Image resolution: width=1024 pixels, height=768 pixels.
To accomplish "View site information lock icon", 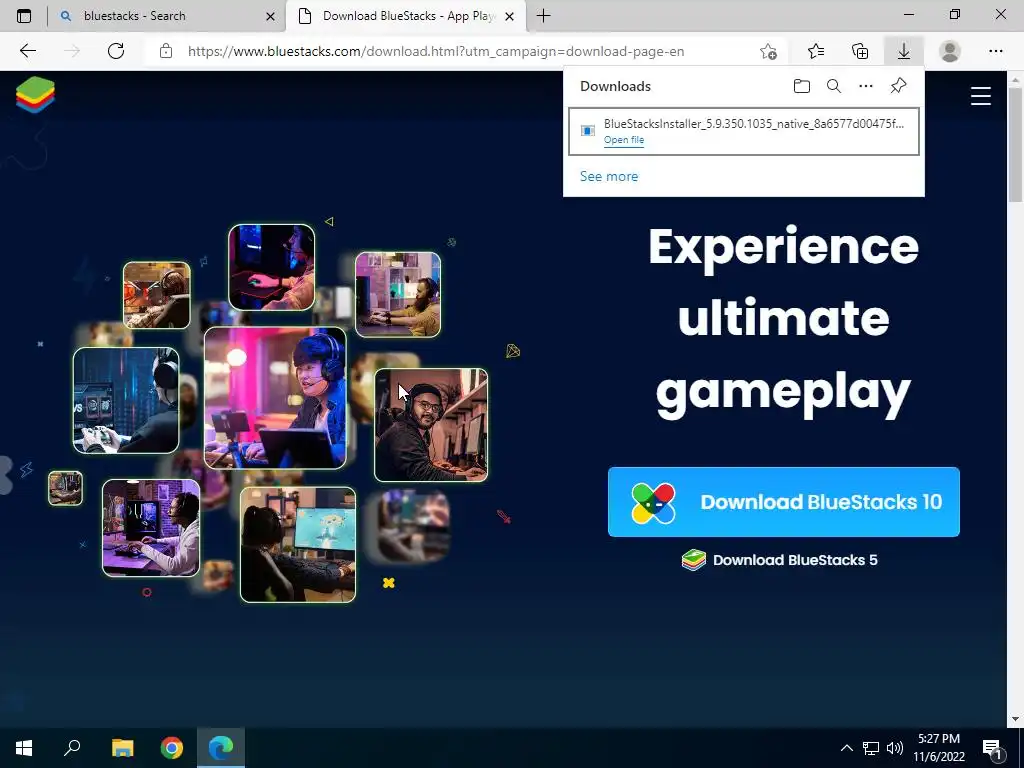I will tap(166, 51).
